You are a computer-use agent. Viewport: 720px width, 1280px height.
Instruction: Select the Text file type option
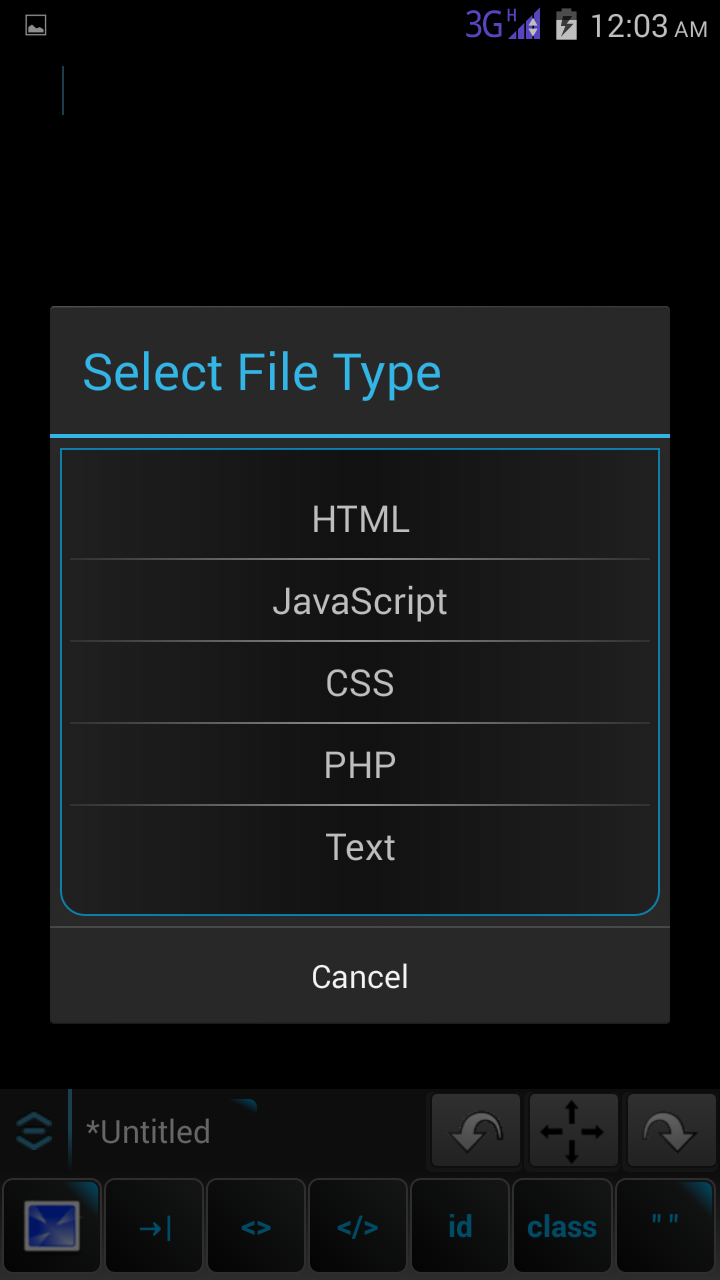[x=360, y=848]
